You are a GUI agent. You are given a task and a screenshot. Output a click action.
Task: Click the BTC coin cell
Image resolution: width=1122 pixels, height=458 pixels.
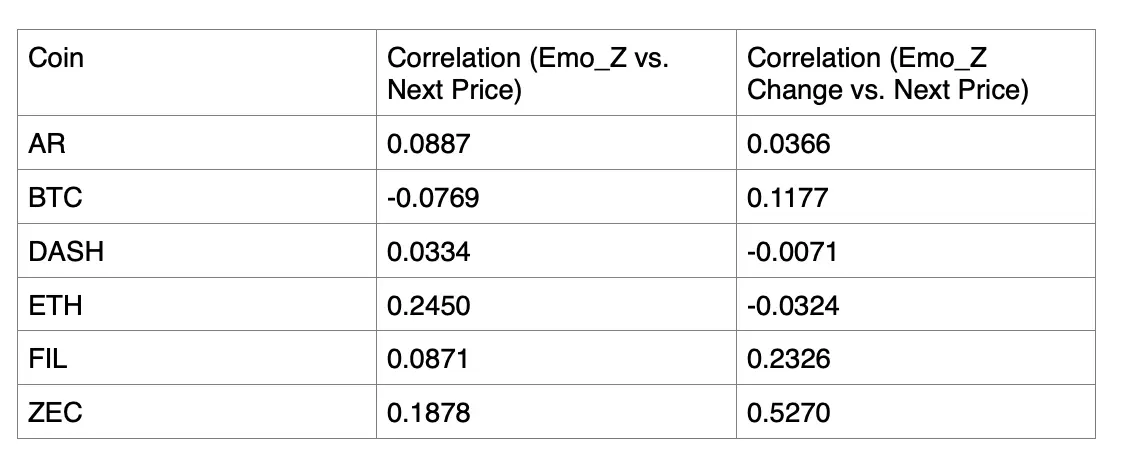click(x=55, y=199)
